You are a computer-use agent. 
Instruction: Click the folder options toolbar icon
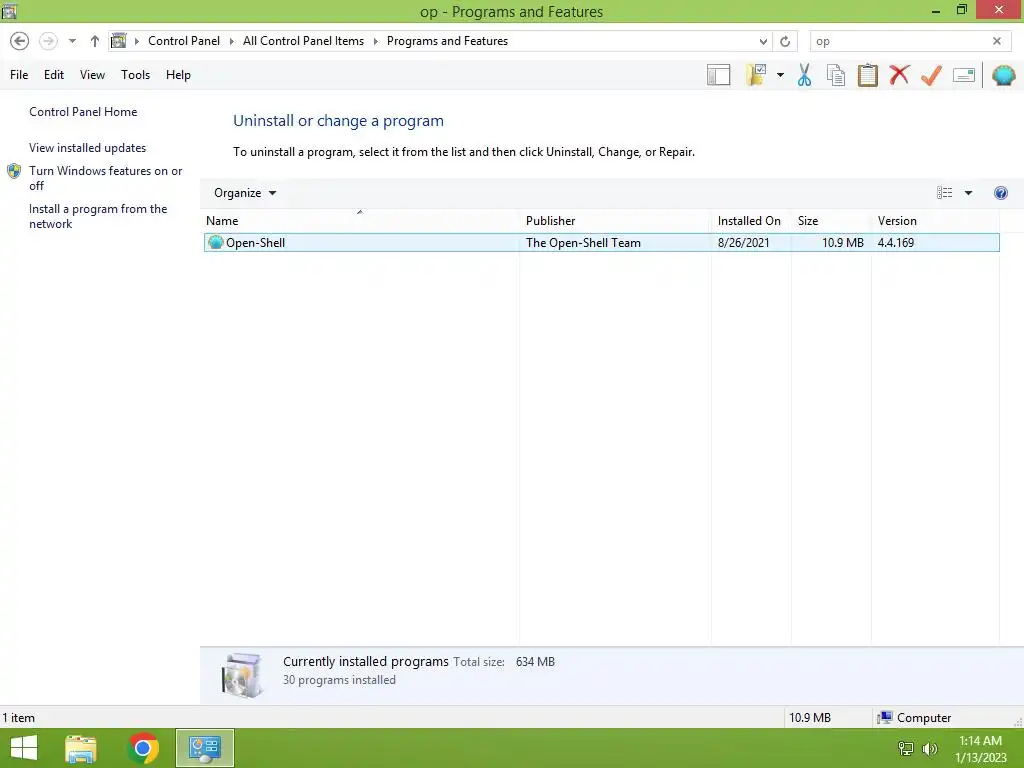(756, 75)
